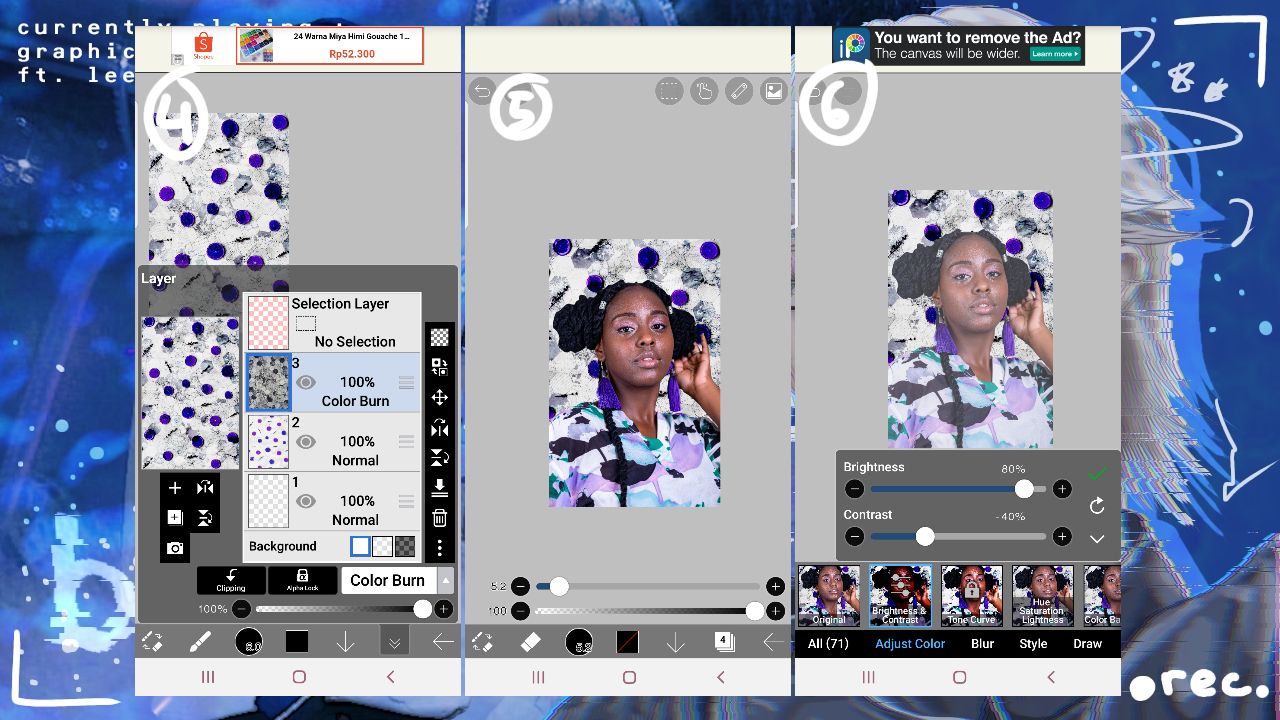Toggle visibility of layer 1
The width and height of the screenshot is (1280, 720).
click(306, 501)
